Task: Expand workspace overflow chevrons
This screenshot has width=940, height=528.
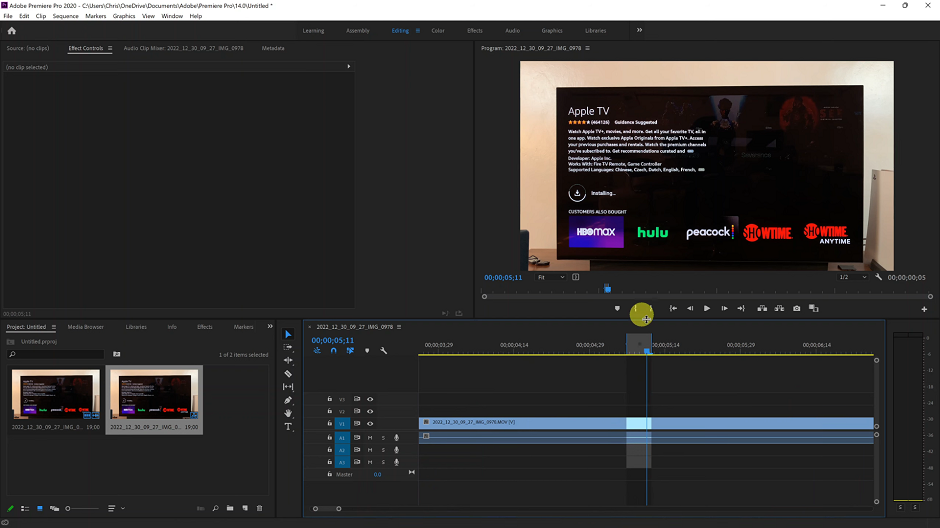Action: (x=639, y=30)
